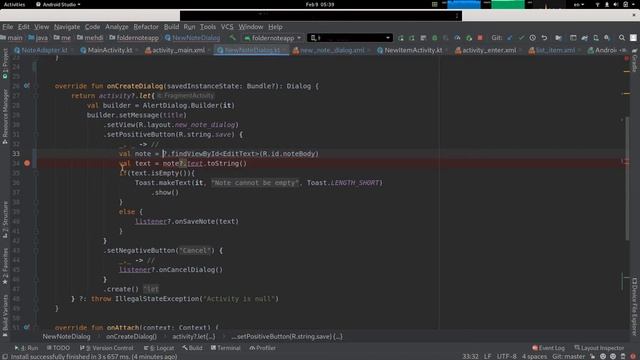
Task: Open the Edit menu
Action: pyautogui.click(x=24, y=27)
